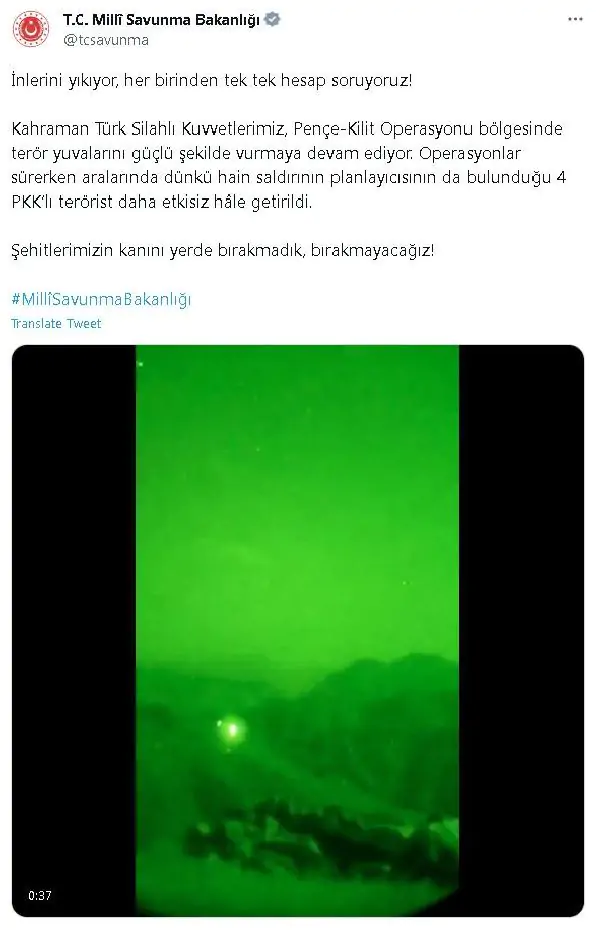Click the T.C. Millî Savunma Bakanlığı display name

(161, 20)
